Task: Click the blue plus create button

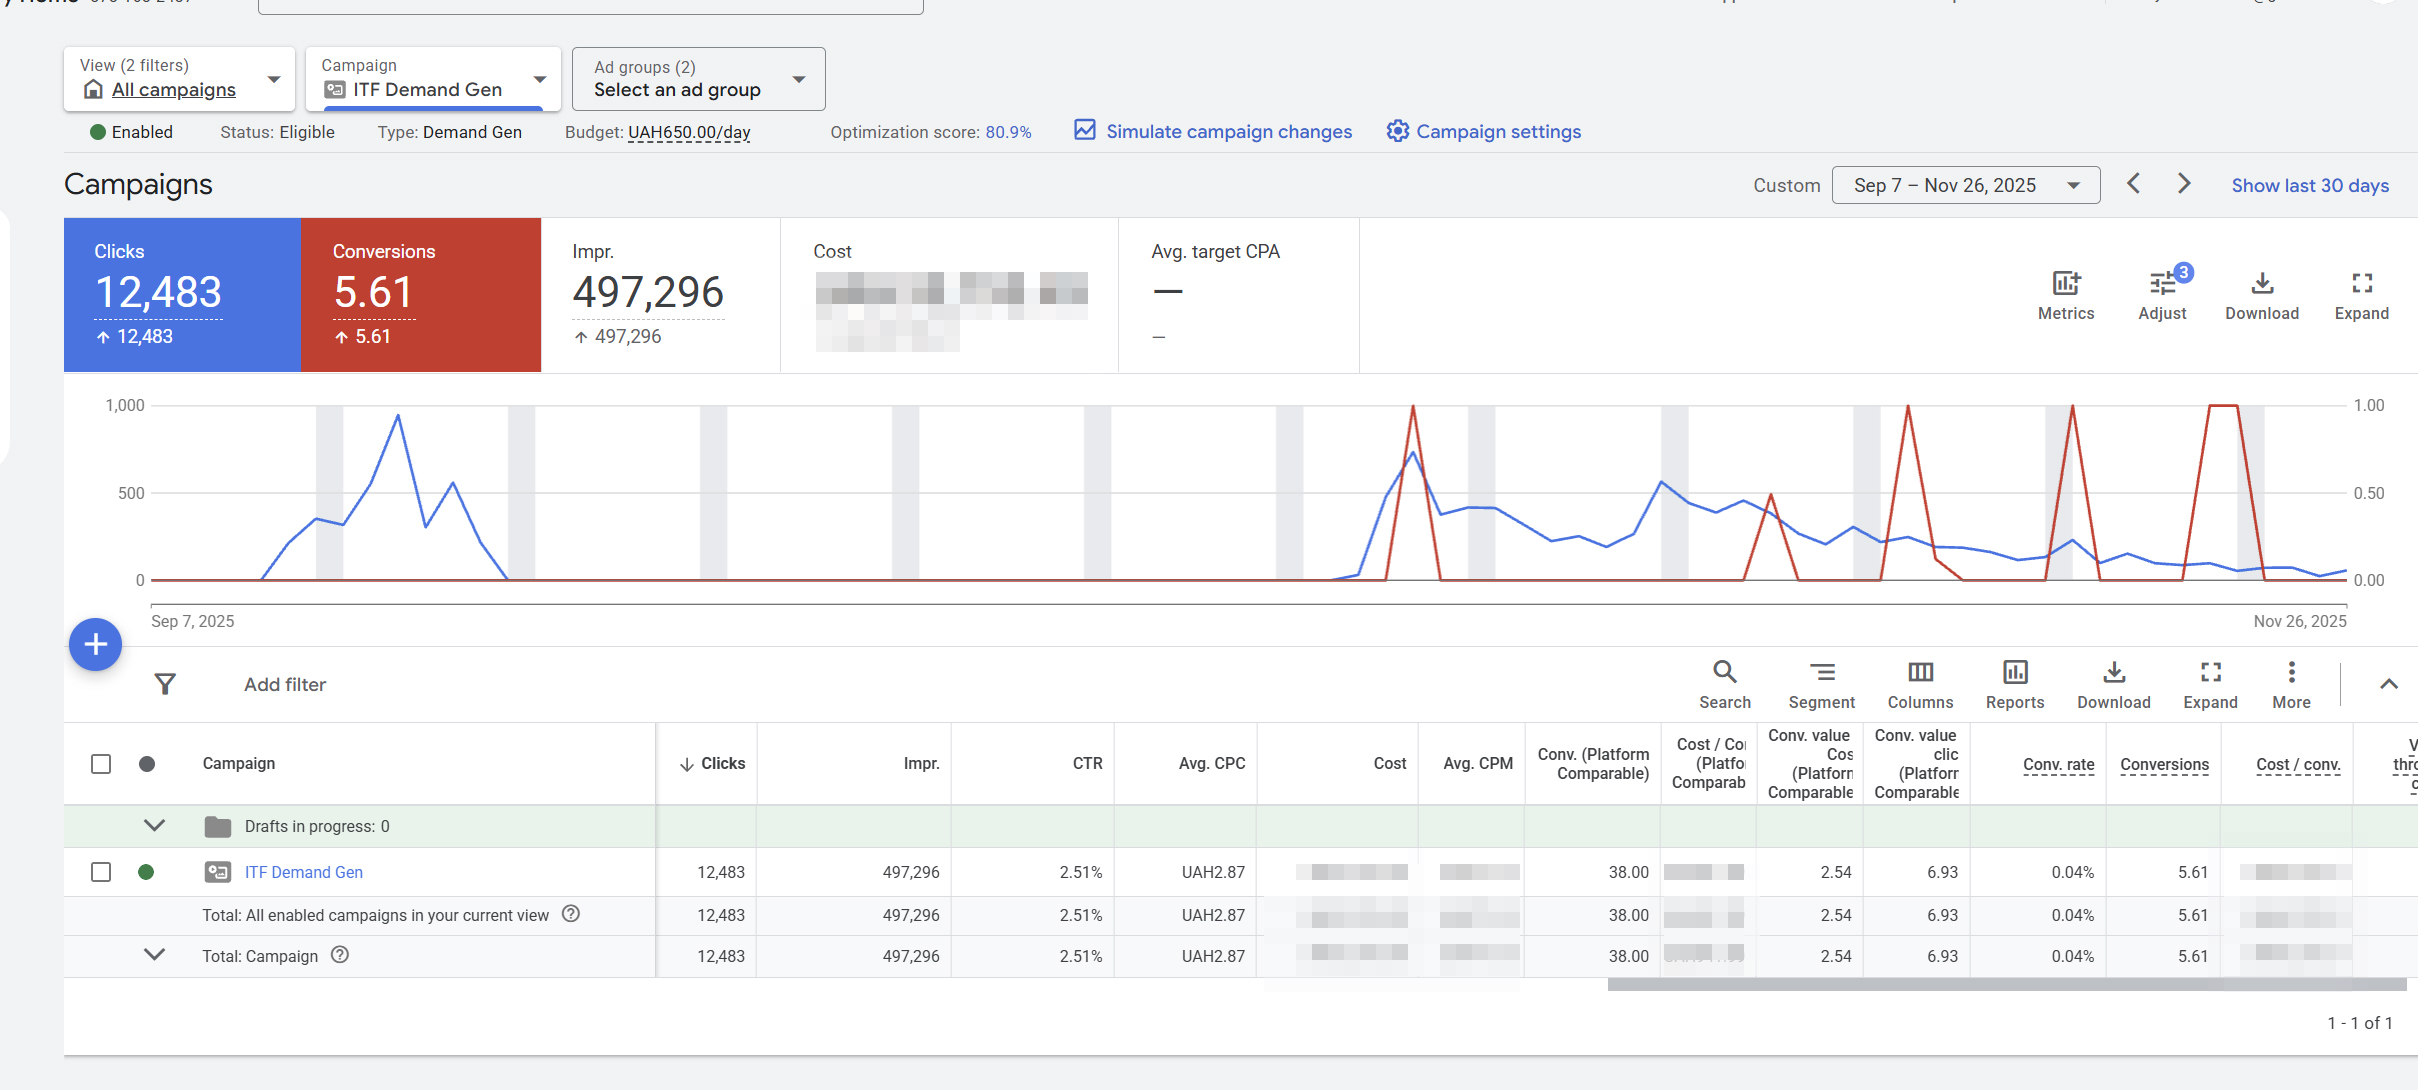Action: [x=96, y=644]
